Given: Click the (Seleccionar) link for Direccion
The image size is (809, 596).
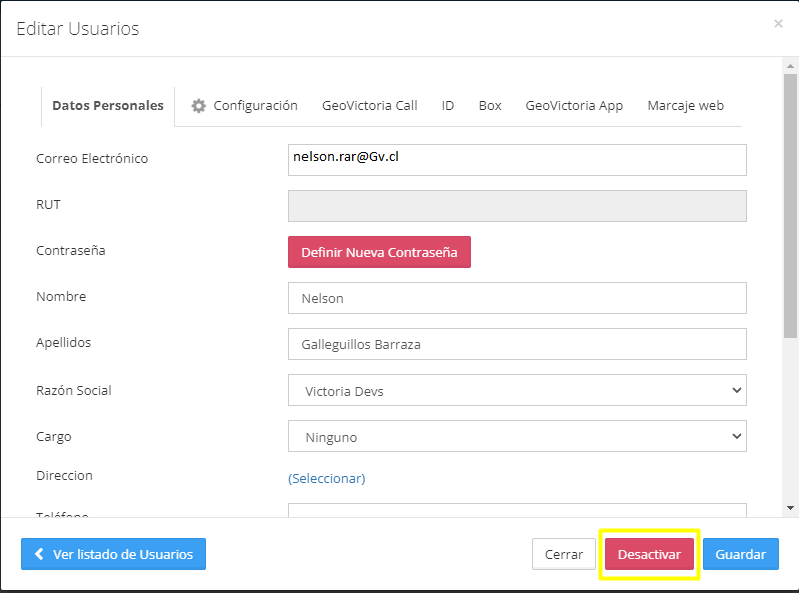Looking at the screenshot, I should (x=327, y=479).
